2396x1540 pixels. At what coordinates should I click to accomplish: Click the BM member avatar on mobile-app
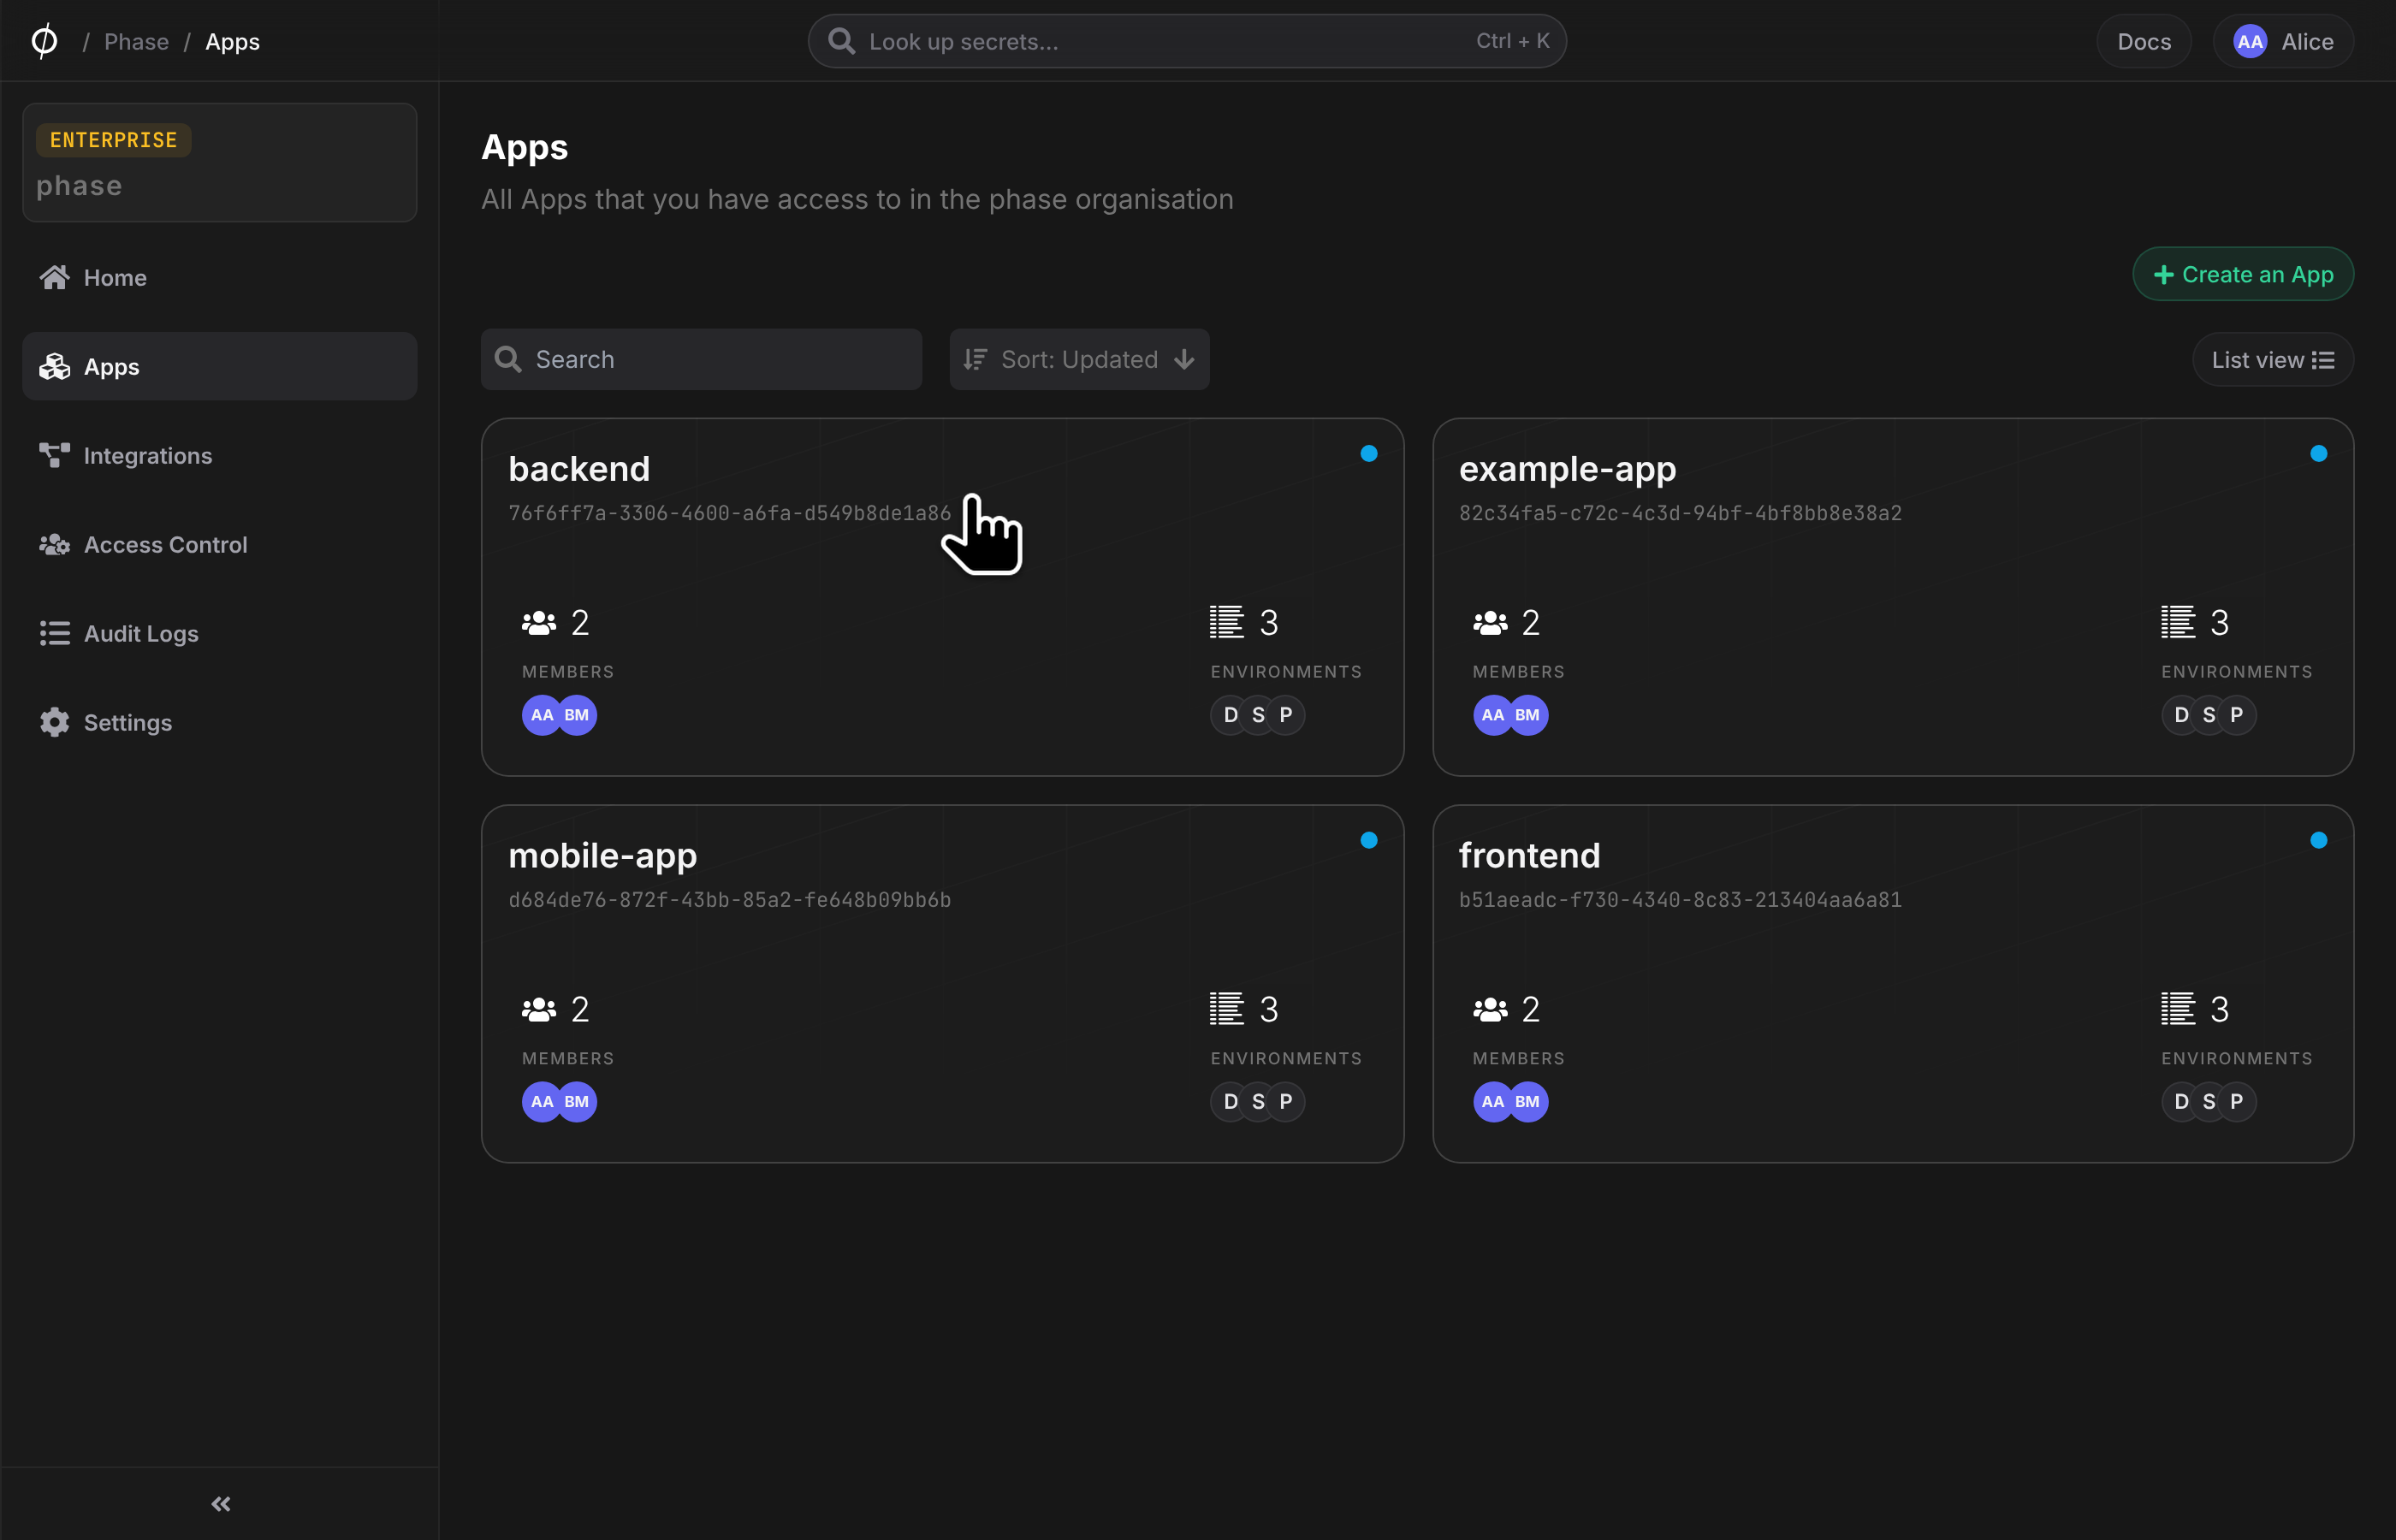577,1102
